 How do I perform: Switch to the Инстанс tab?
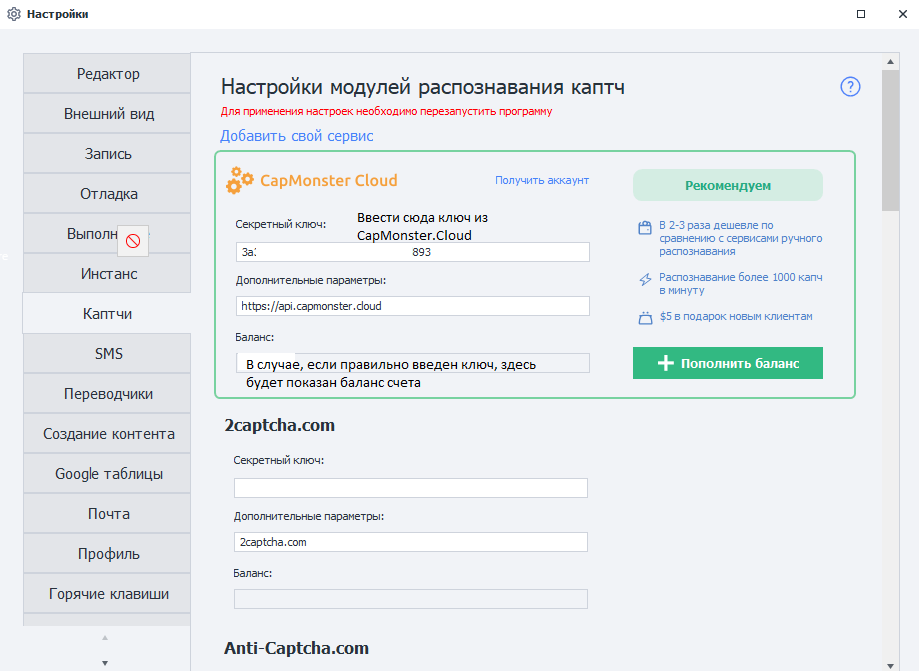[x=107, y=274]
